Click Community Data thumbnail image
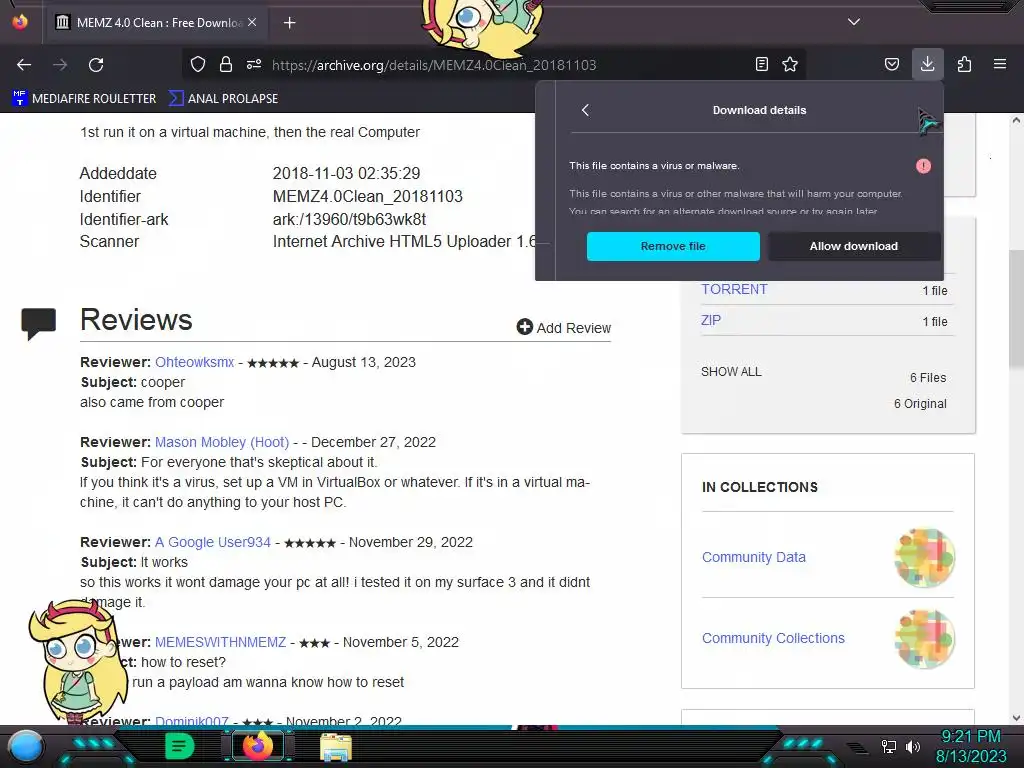This screenshot has height=768, width=1024. tap(924, 558)
